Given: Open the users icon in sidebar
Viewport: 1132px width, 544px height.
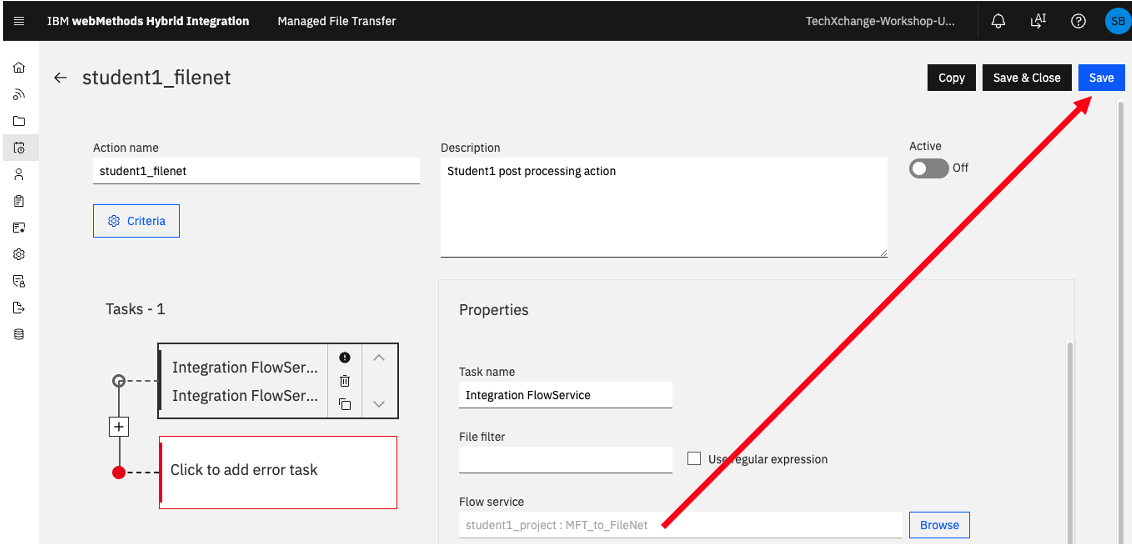Looking at the screenshot, I should pos(19,174).
